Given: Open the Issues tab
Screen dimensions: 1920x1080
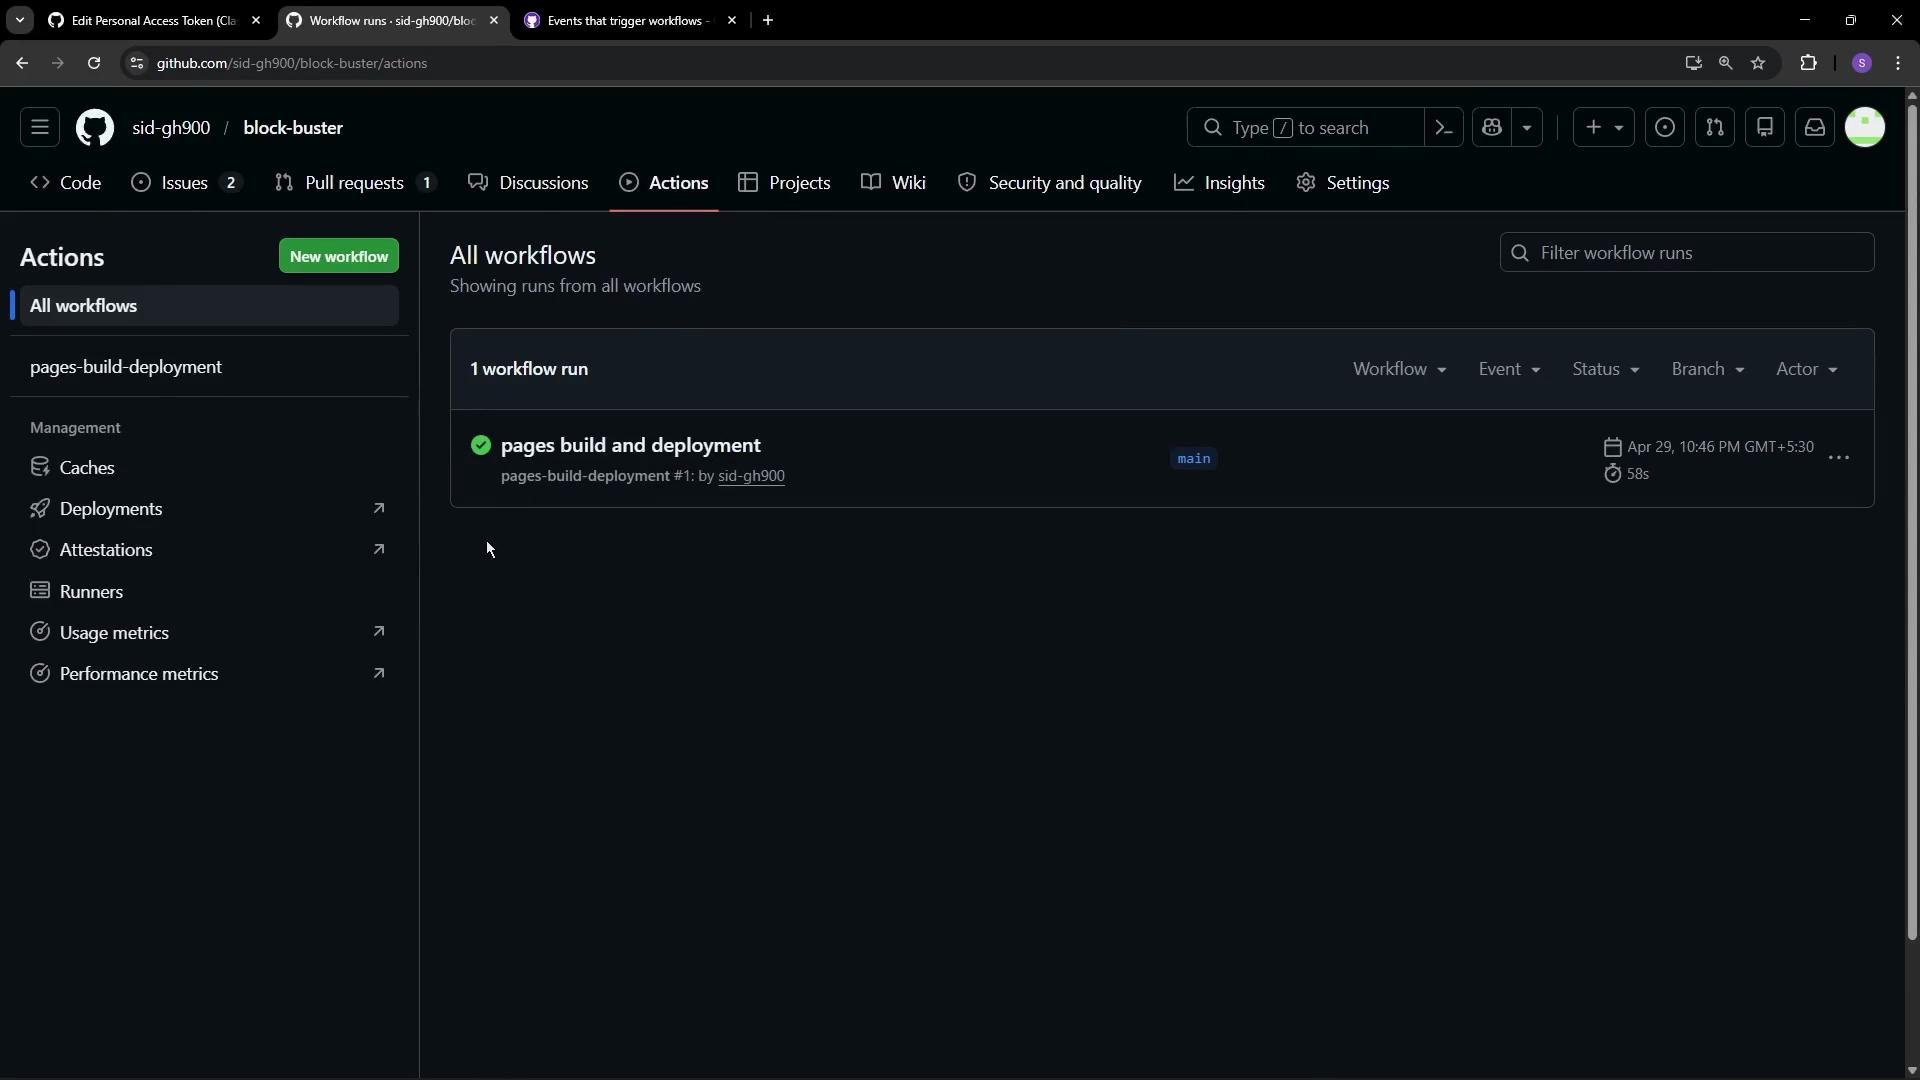Looking at the screenshot, I should click(186, 183).
